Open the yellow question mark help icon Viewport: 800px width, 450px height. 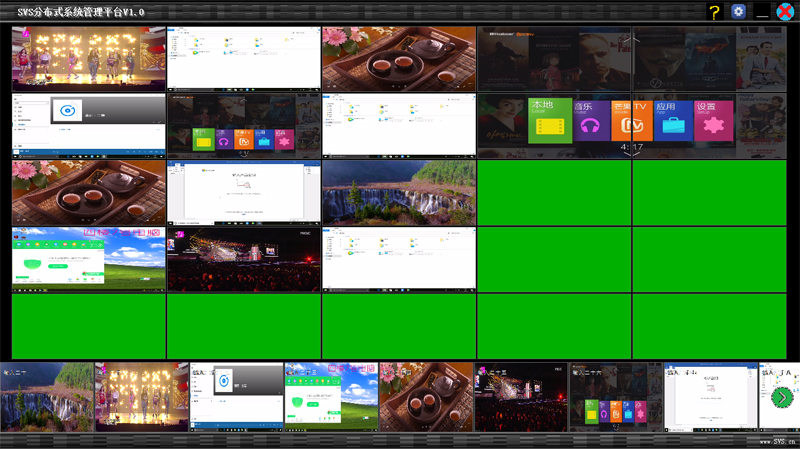[714, 12]
